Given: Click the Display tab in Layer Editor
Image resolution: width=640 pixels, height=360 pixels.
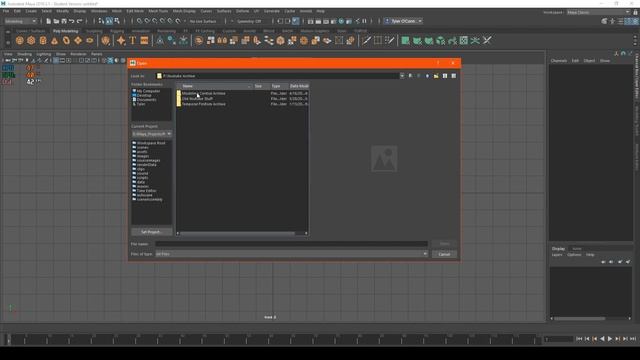Looking at the screenshot, I should click(x=558, y=249).
